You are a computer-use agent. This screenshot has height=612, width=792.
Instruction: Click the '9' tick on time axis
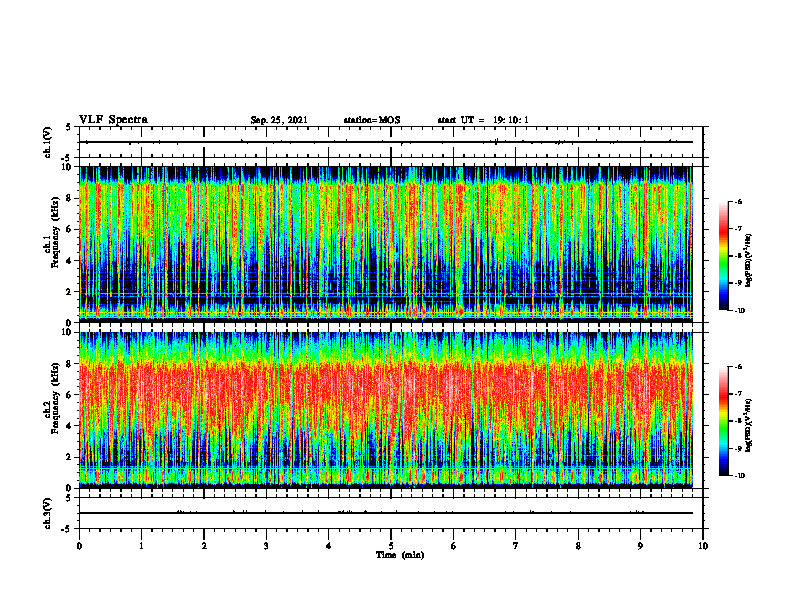click(x=640, y=546)
